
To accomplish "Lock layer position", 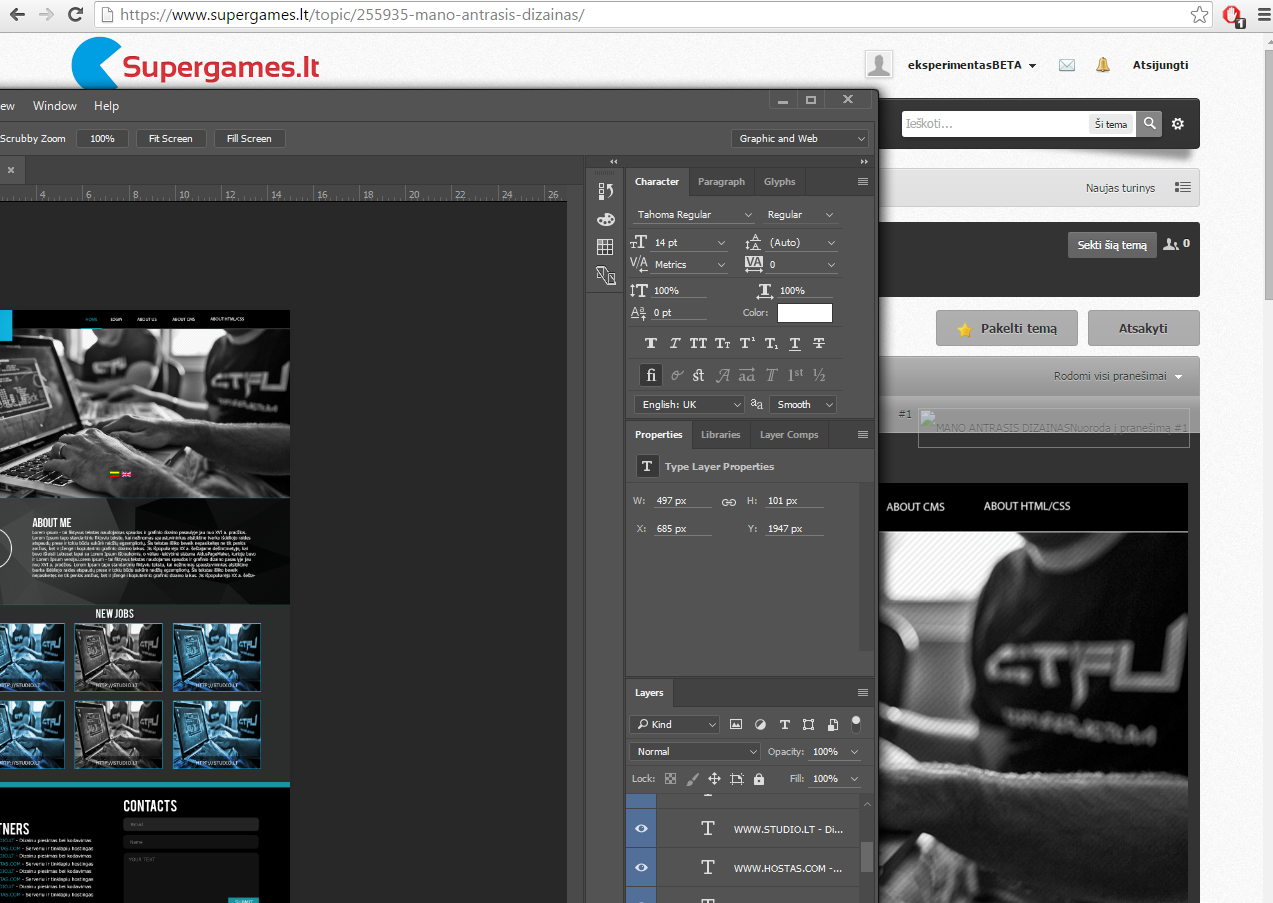I will point(714,778).
